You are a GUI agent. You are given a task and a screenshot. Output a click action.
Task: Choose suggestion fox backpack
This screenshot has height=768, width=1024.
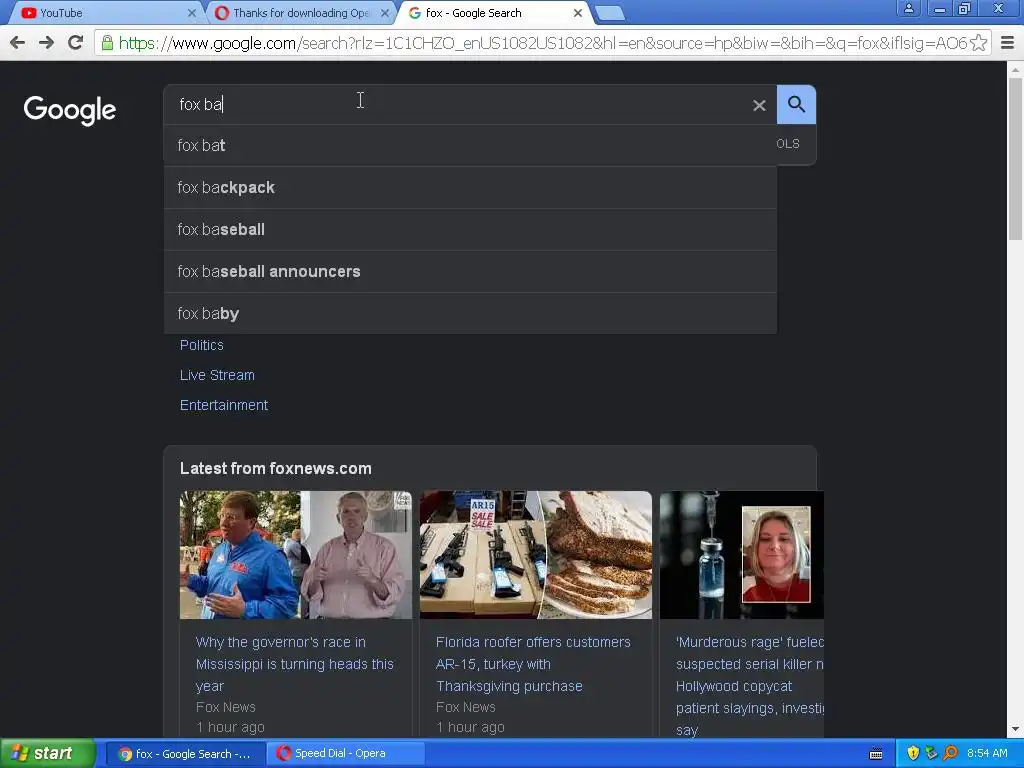[x=470, y=187]
